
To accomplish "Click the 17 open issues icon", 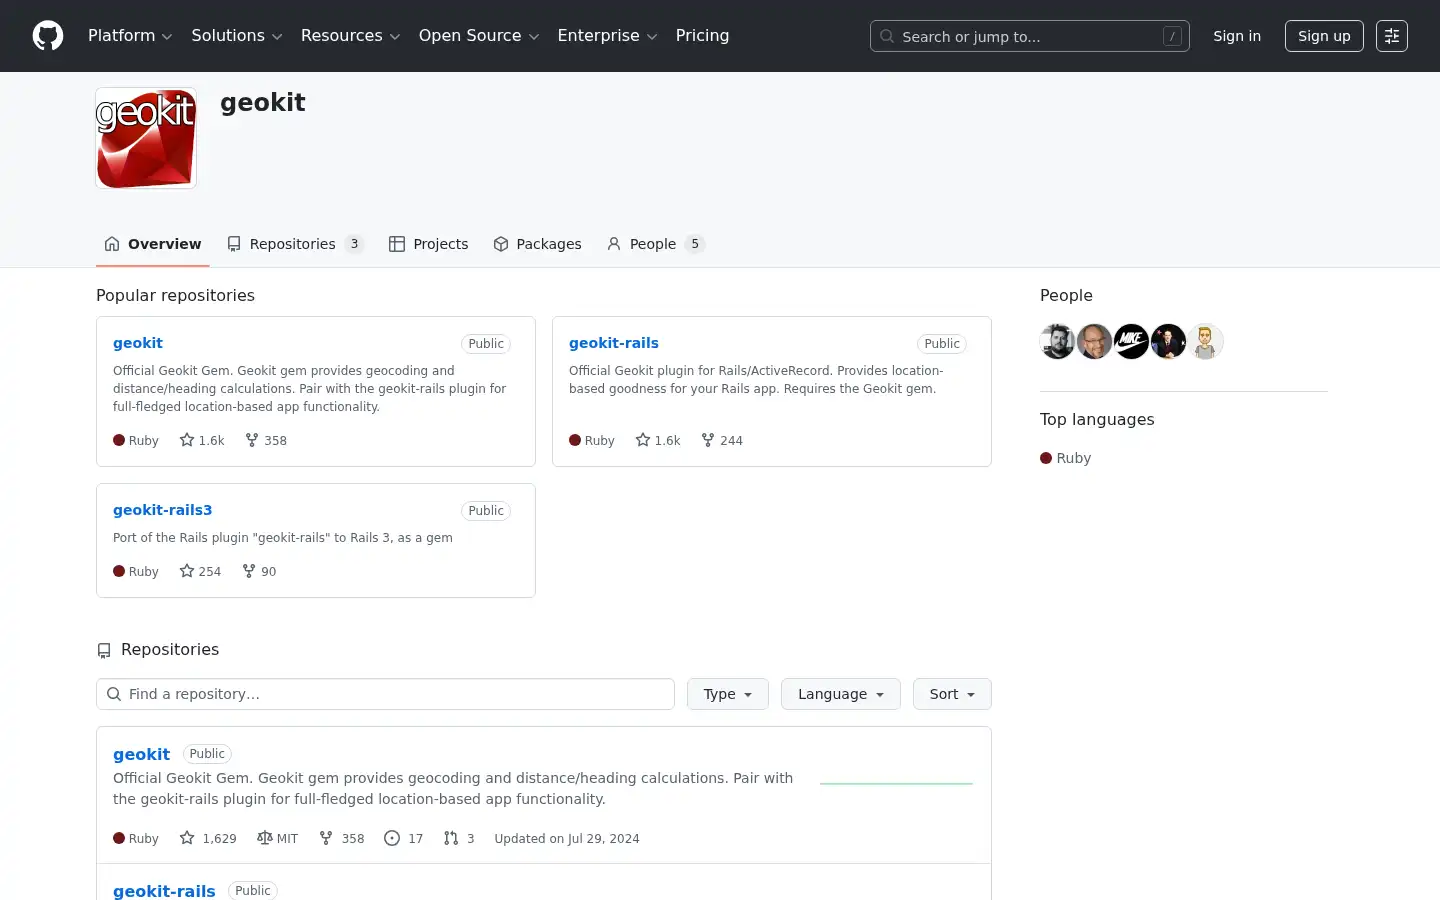I will click(x=392, y=838).
